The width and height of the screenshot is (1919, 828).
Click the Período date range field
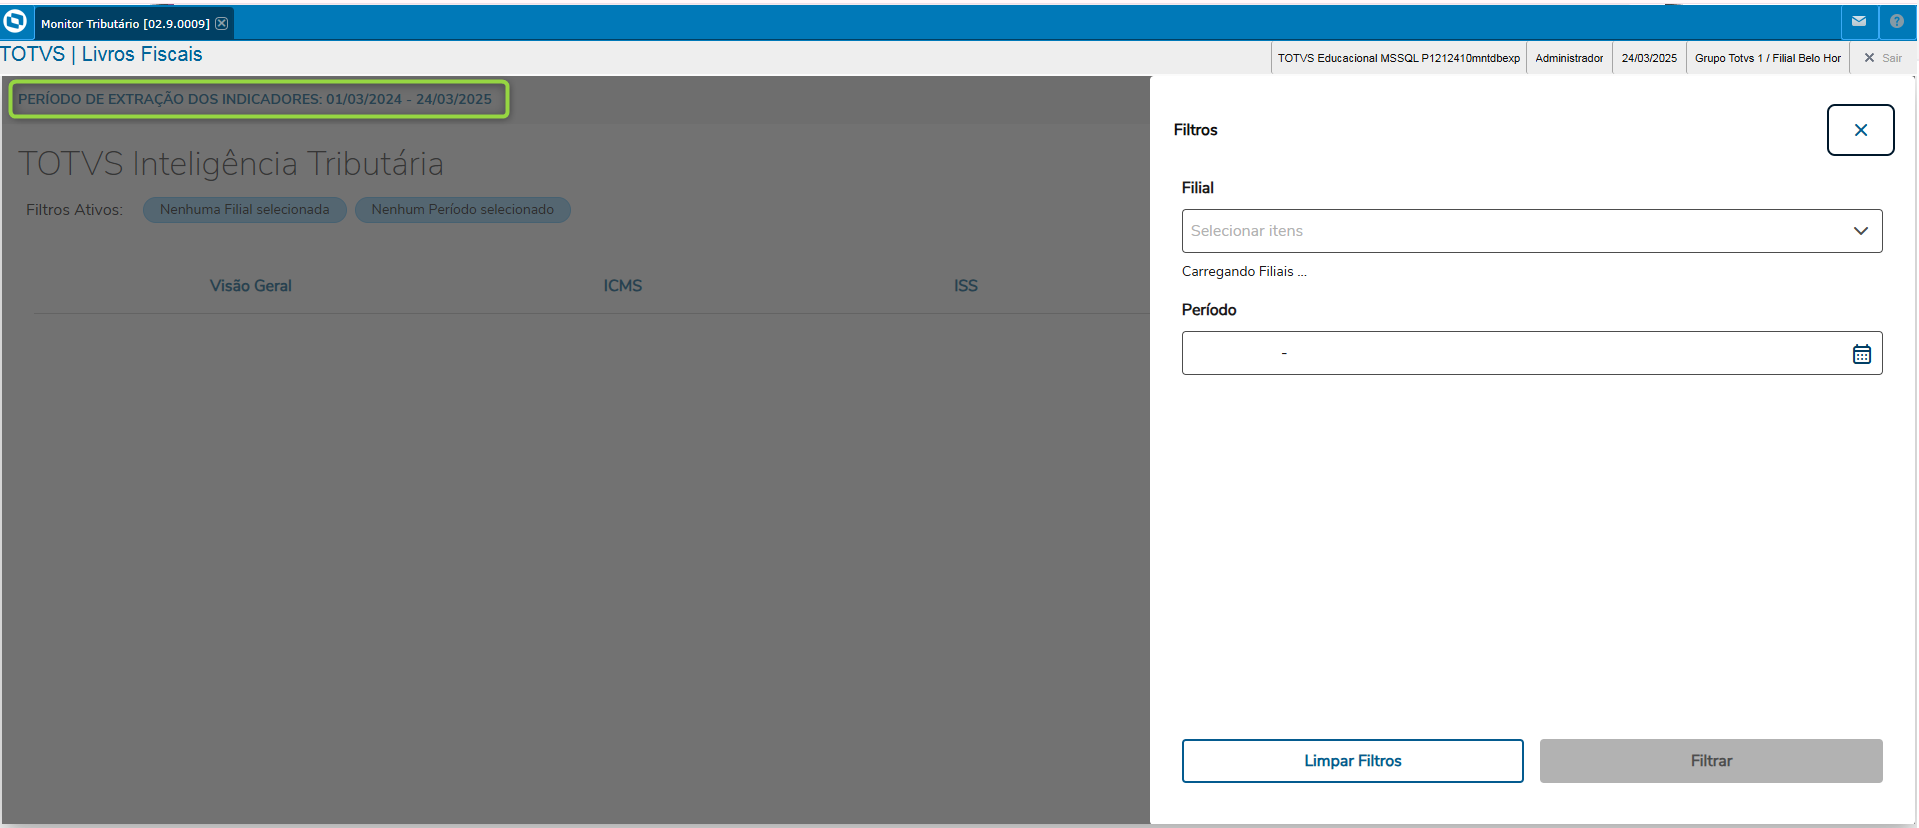point(1531,353)
